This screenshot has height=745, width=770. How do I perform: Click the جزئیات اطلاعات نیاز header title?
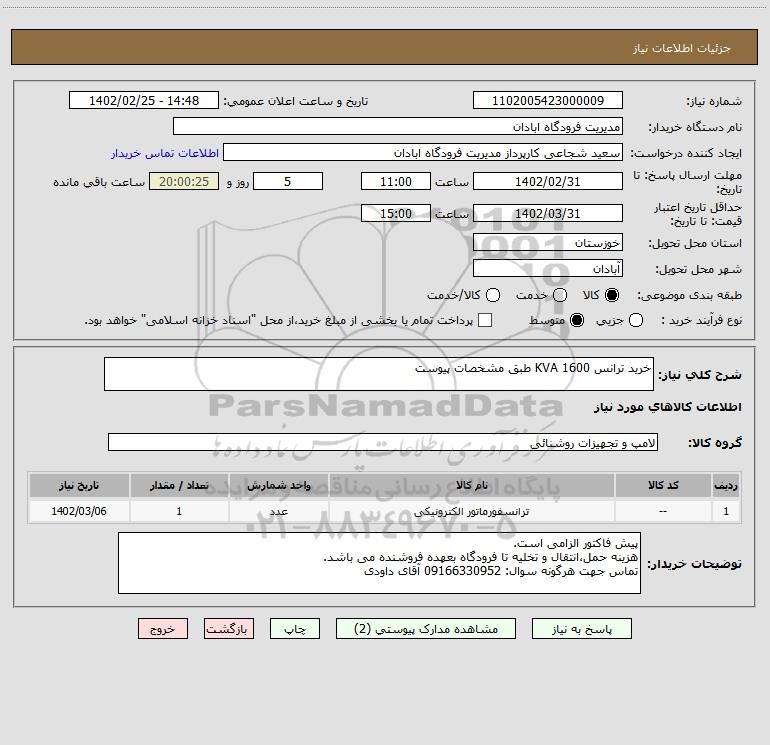click(682, 48)
